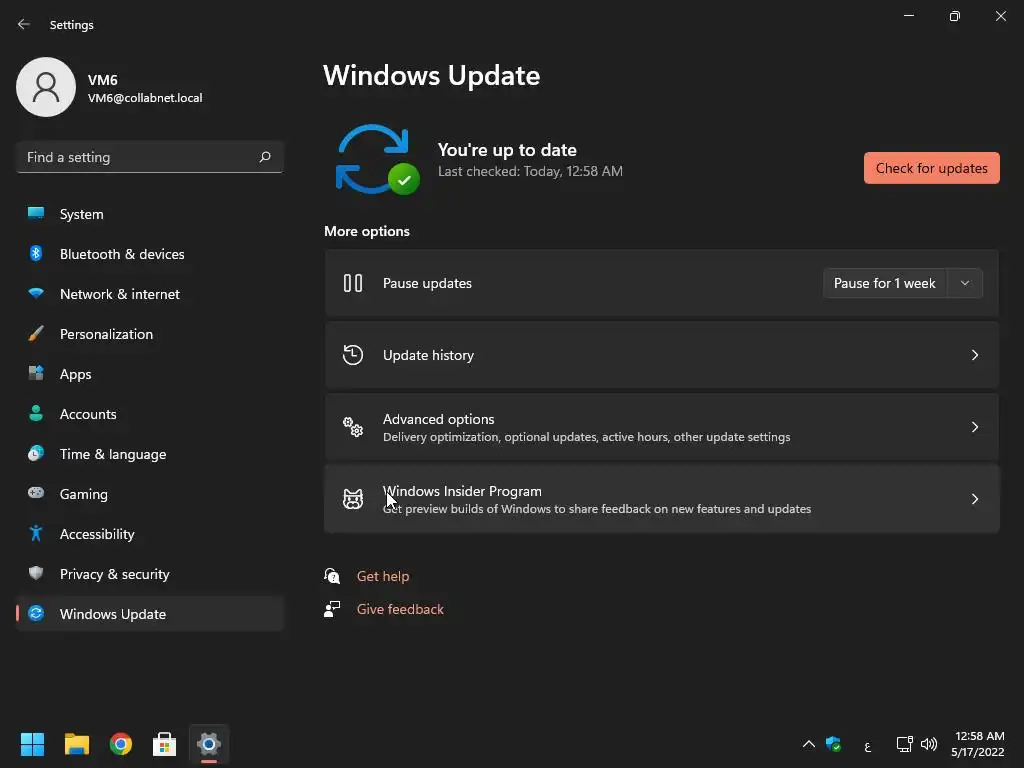The image size is (1024, 768).
Task: Click Pause for 1 week button
Action: click(885, 283)
